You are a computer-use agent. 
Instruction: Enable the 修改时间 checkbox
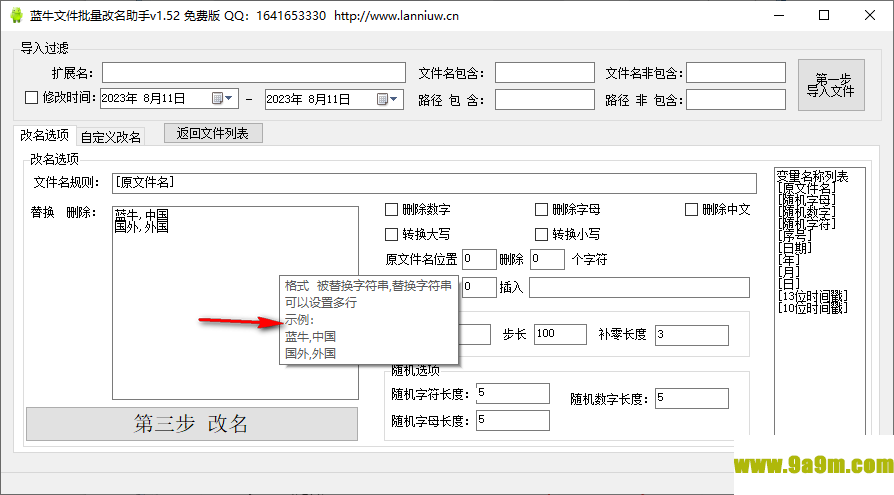[x=31, y=98]
